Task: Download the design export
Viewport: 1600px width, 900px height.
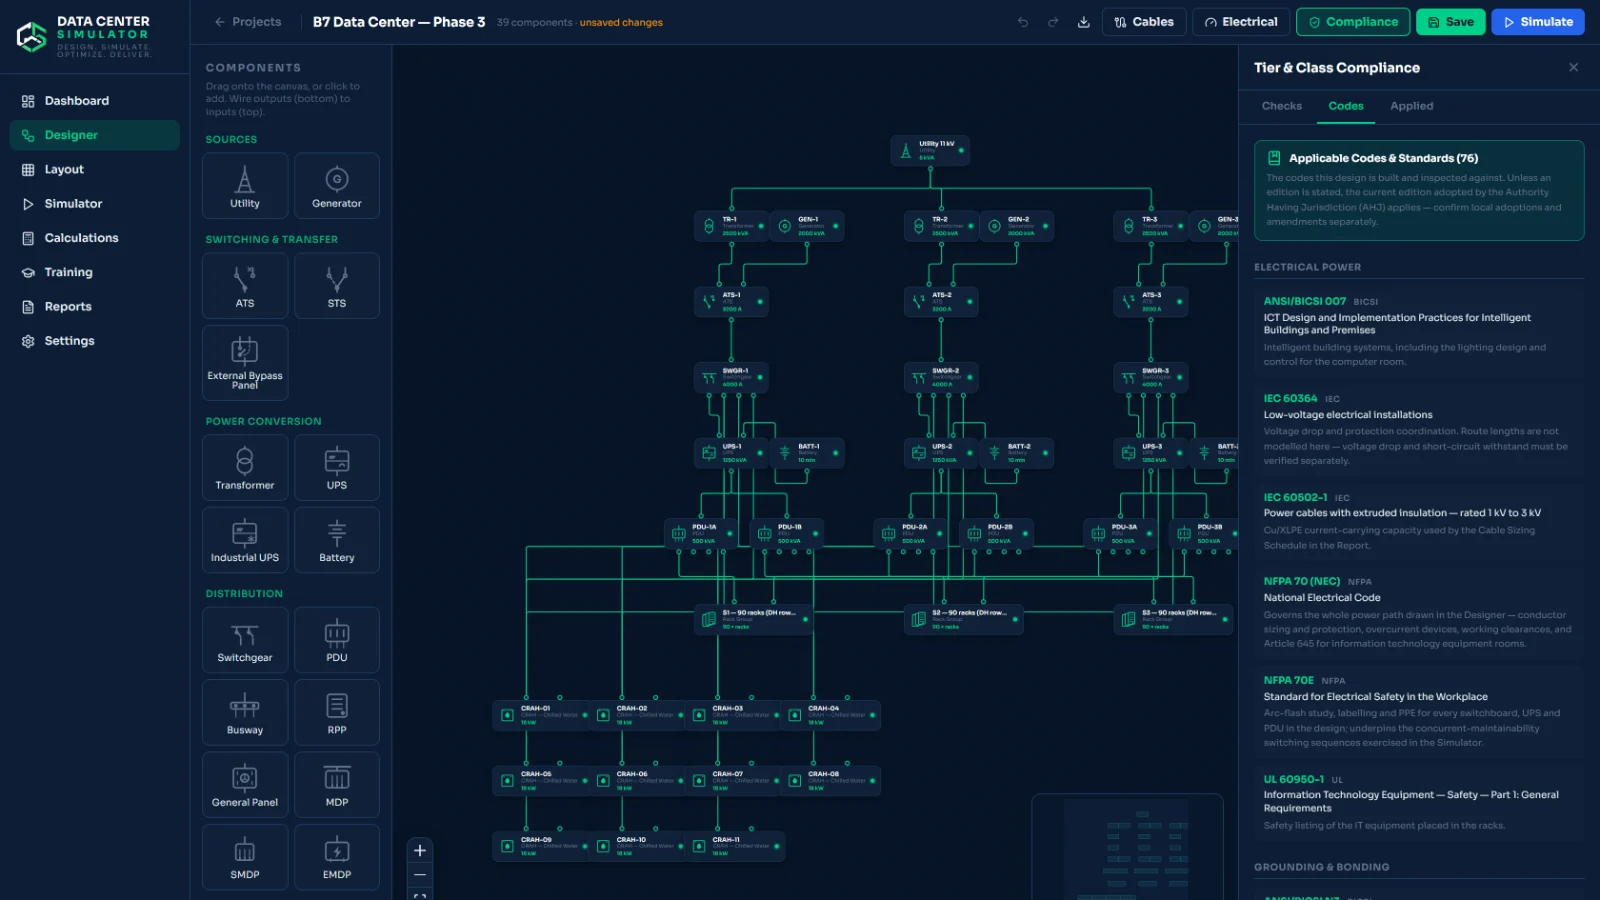Action: coord(1084,22)
